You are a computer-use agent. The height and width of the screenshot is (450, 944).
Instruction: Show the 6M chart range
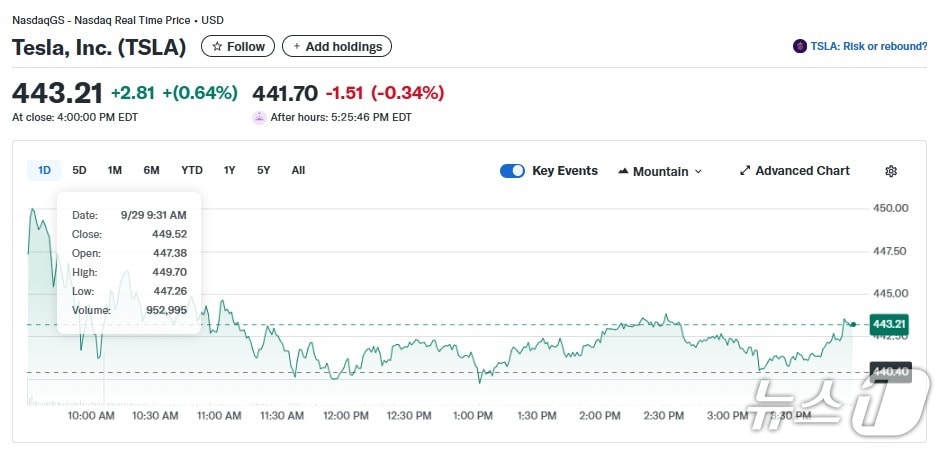(151, 170)
